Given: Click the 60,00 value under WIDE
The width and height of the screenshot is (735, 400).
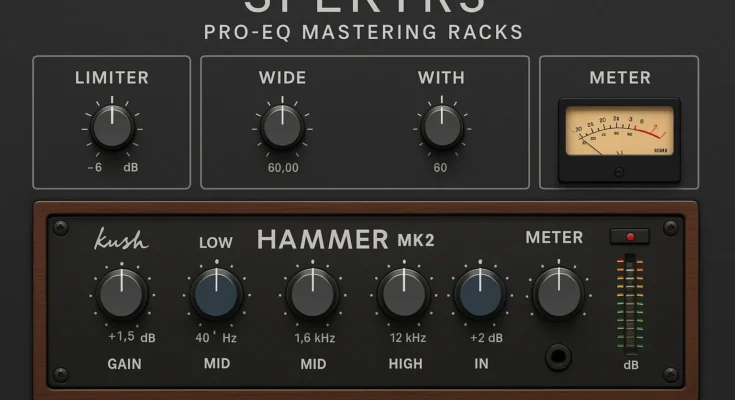Looking at the screenshot, I should point(283,167).
